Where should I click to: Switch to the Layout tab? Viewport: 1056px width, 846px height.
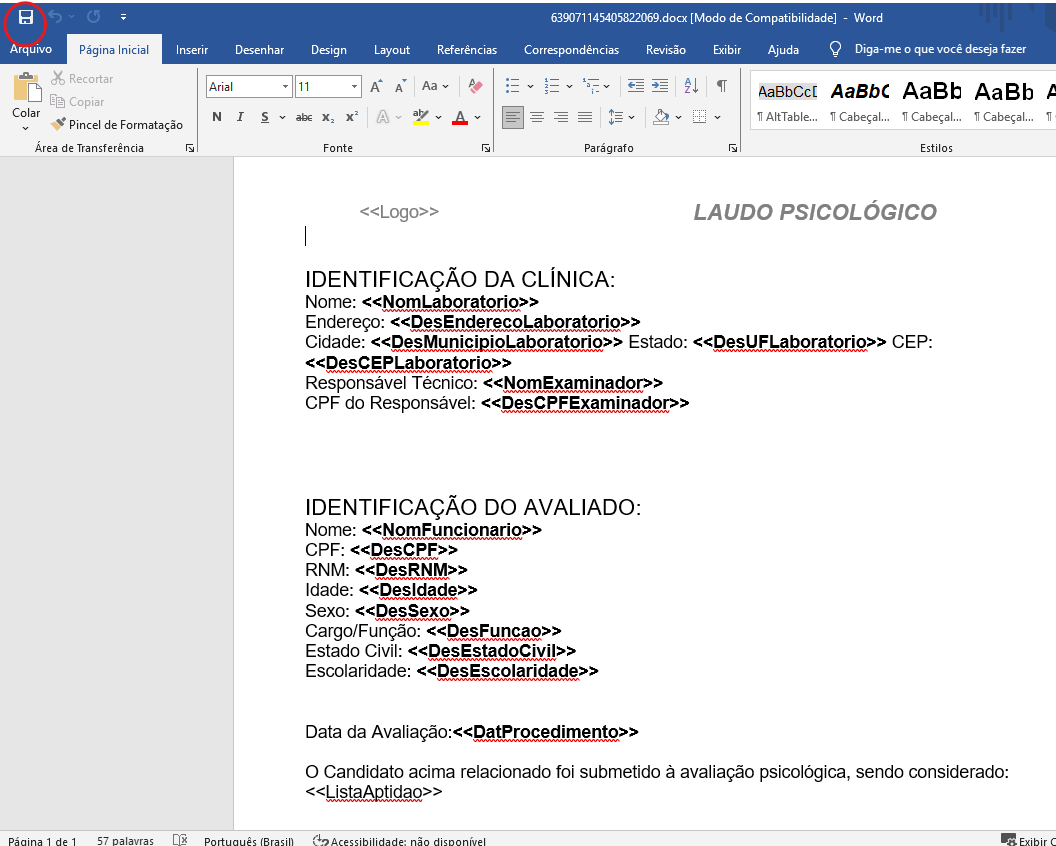tap(391, 50)
